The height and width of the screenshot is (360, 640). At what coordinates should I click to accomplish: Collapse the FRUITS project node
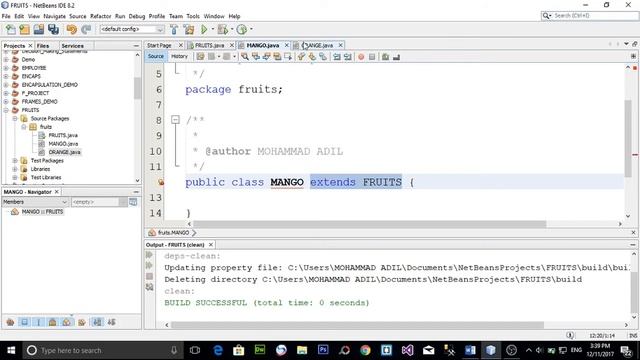point(6,110)
